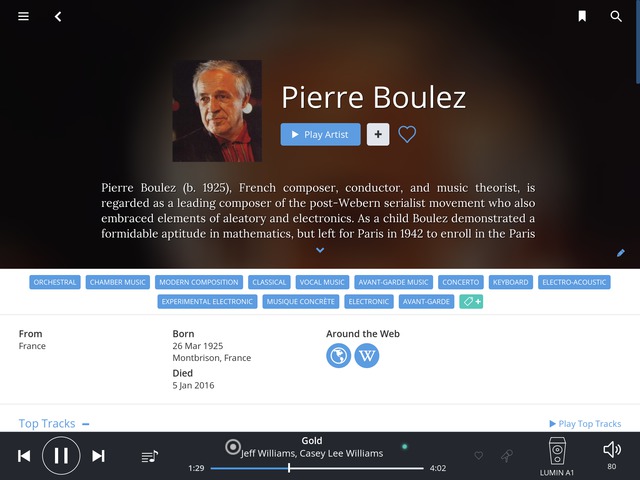Go back with the left arrow
This screenshot has height=480, width=640.
click(58, 16)
